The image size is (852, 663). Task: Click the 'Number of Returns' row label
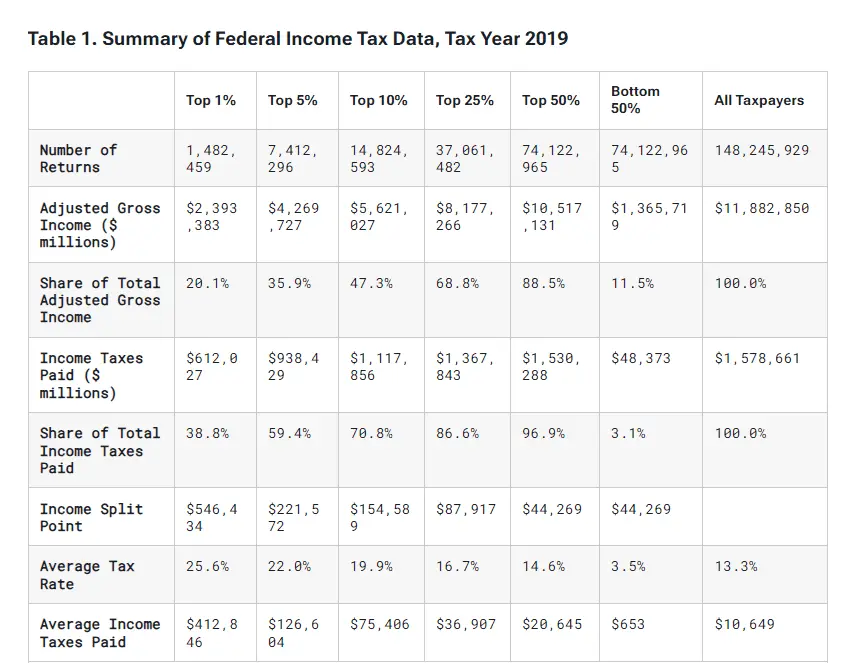point(78,158)
